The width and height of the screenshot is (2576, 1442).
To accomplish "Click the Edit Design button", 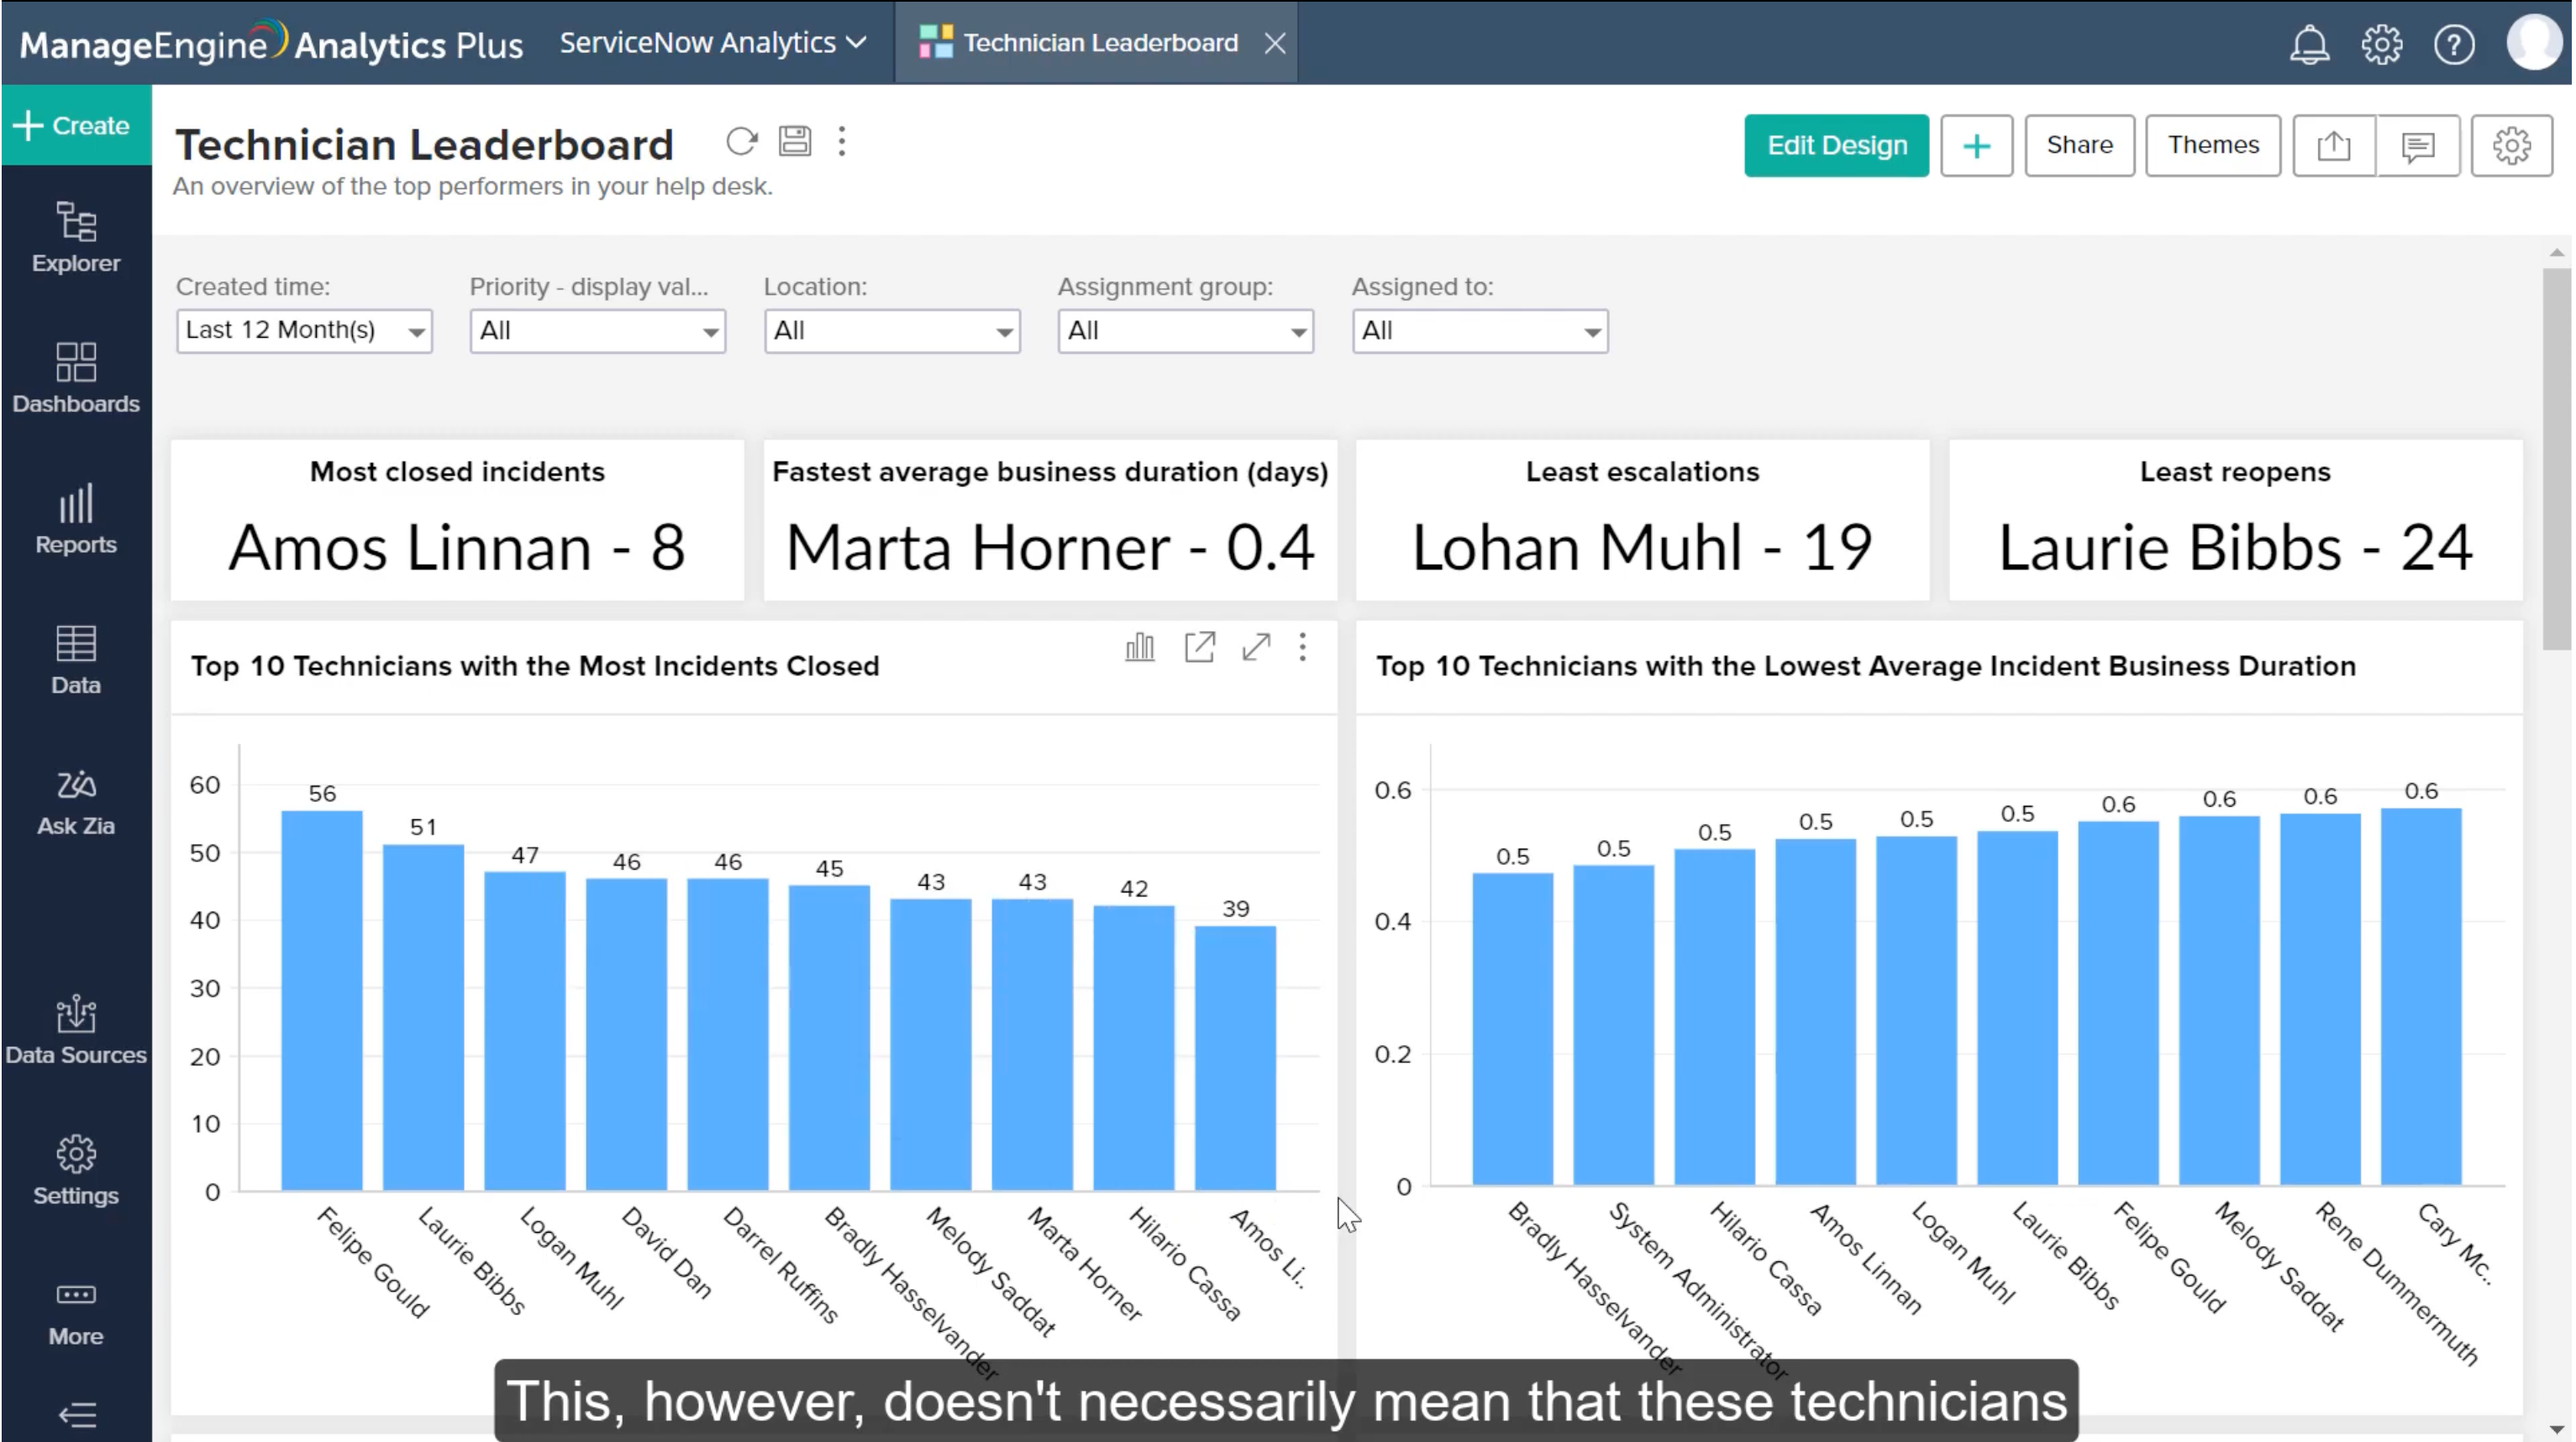I will [1836, 146].
